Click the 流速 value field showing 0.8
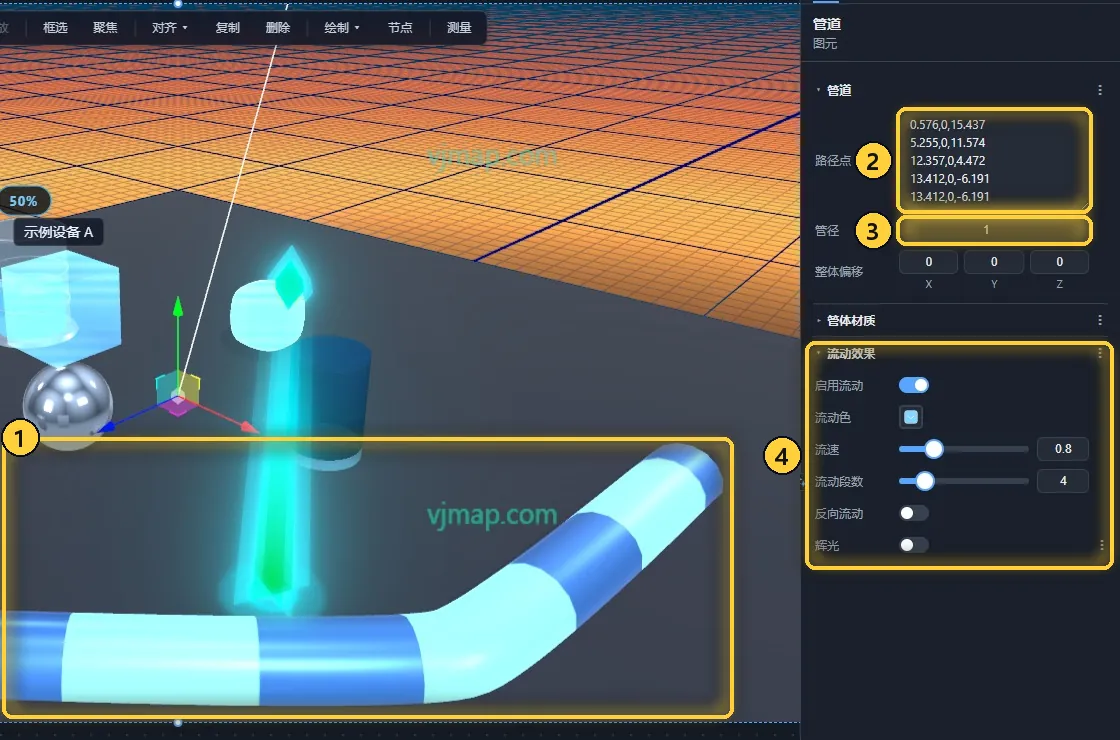Image resolution: width=1120 pixels, height=740 pixels. point(1063,449)
